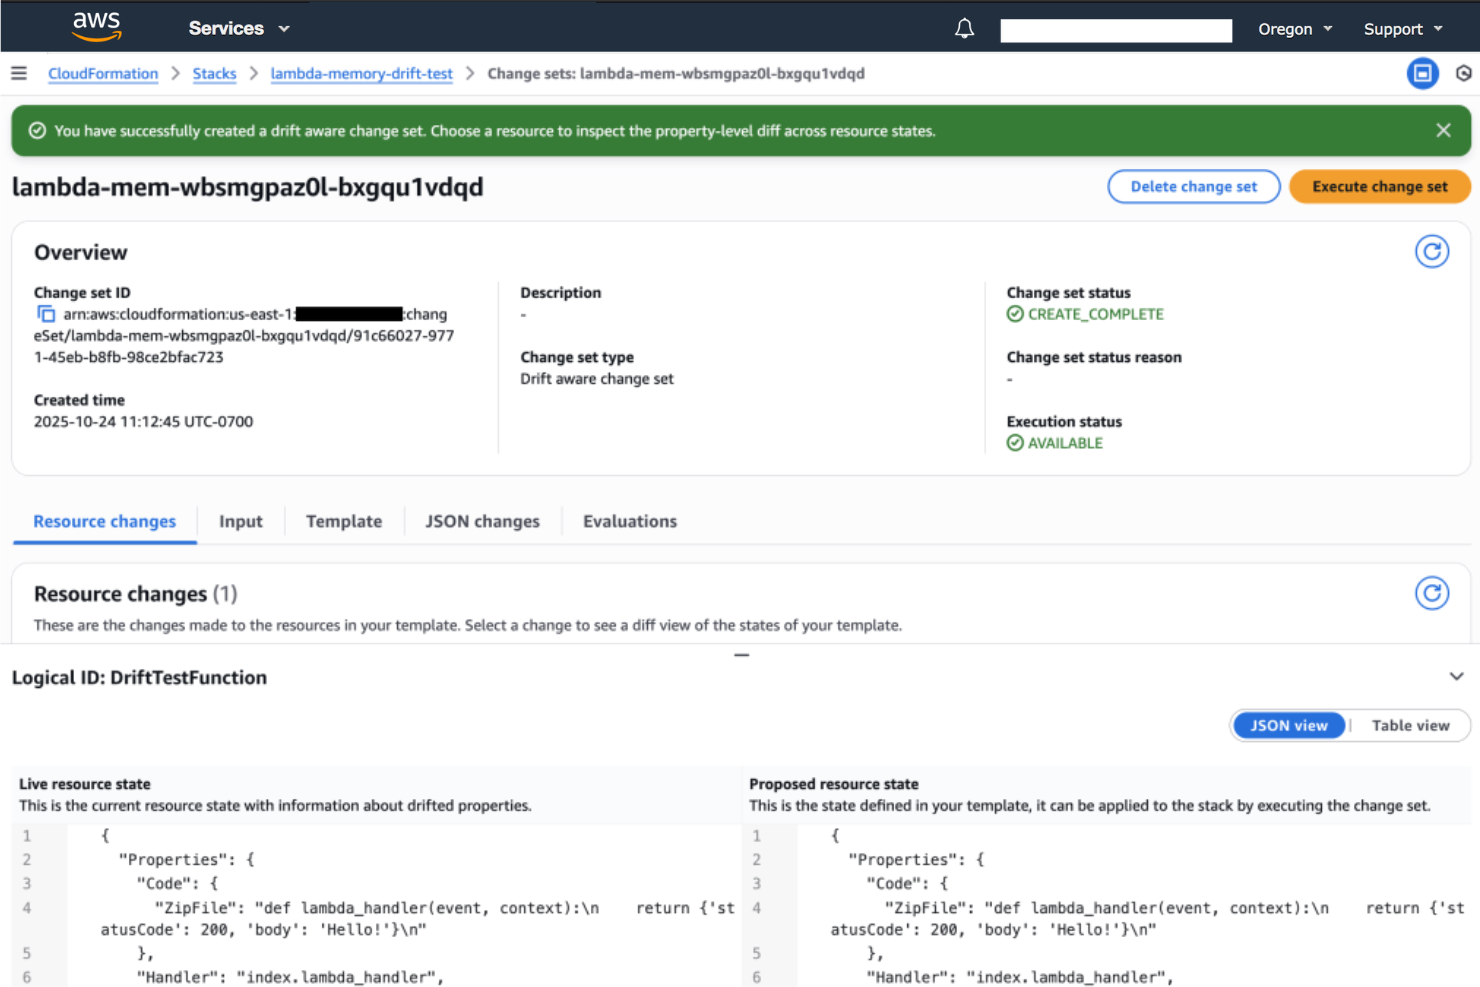This screenshot has height=987, width=1480.
Task: Open the CloudFormation settings hexagon icon
Action: click(1463, 73)
